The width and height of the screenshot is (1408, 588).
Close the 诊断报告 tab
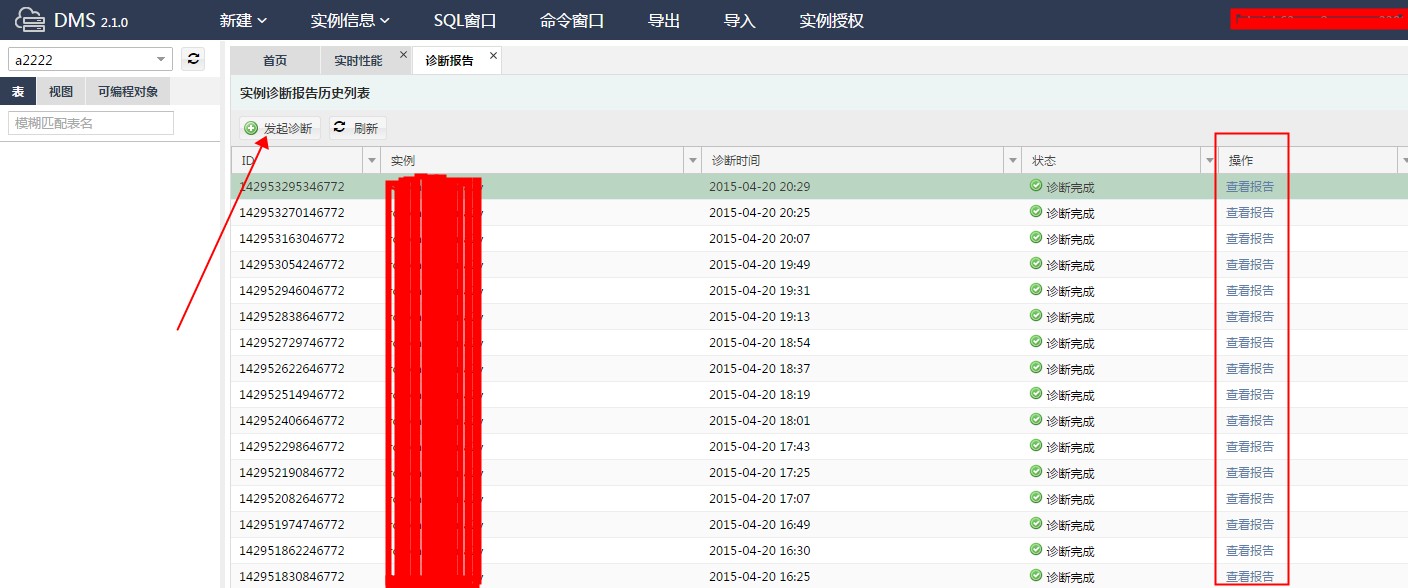(493, 56)
